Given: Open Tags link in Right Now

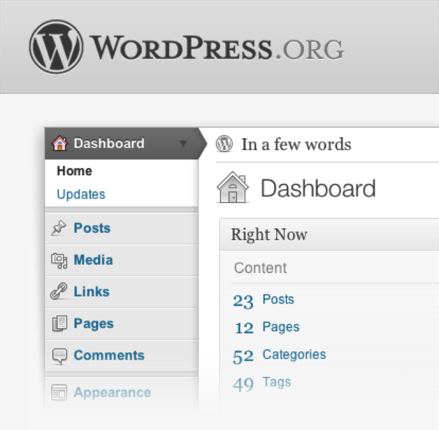Looking at the screenshot, I should 277,382.
